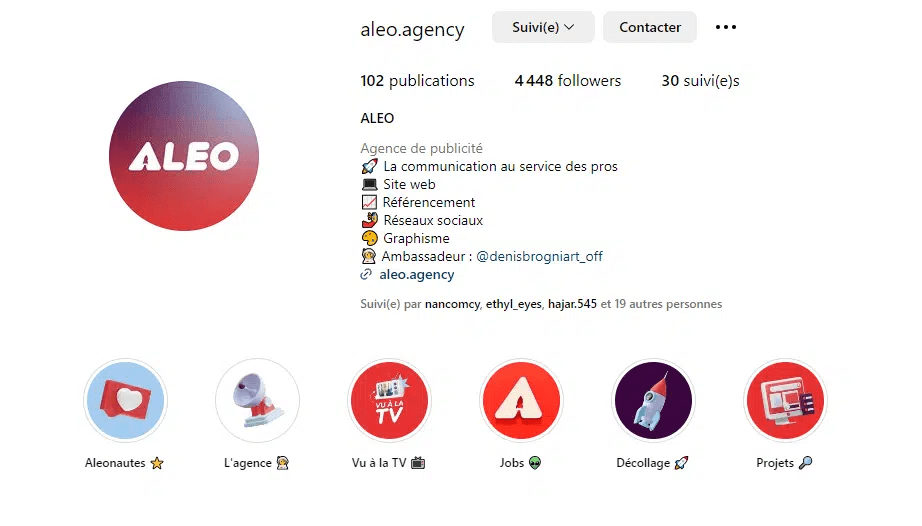Expand the Suivi(e) dropdown button
Screen dimensions: 922x526
543,27
